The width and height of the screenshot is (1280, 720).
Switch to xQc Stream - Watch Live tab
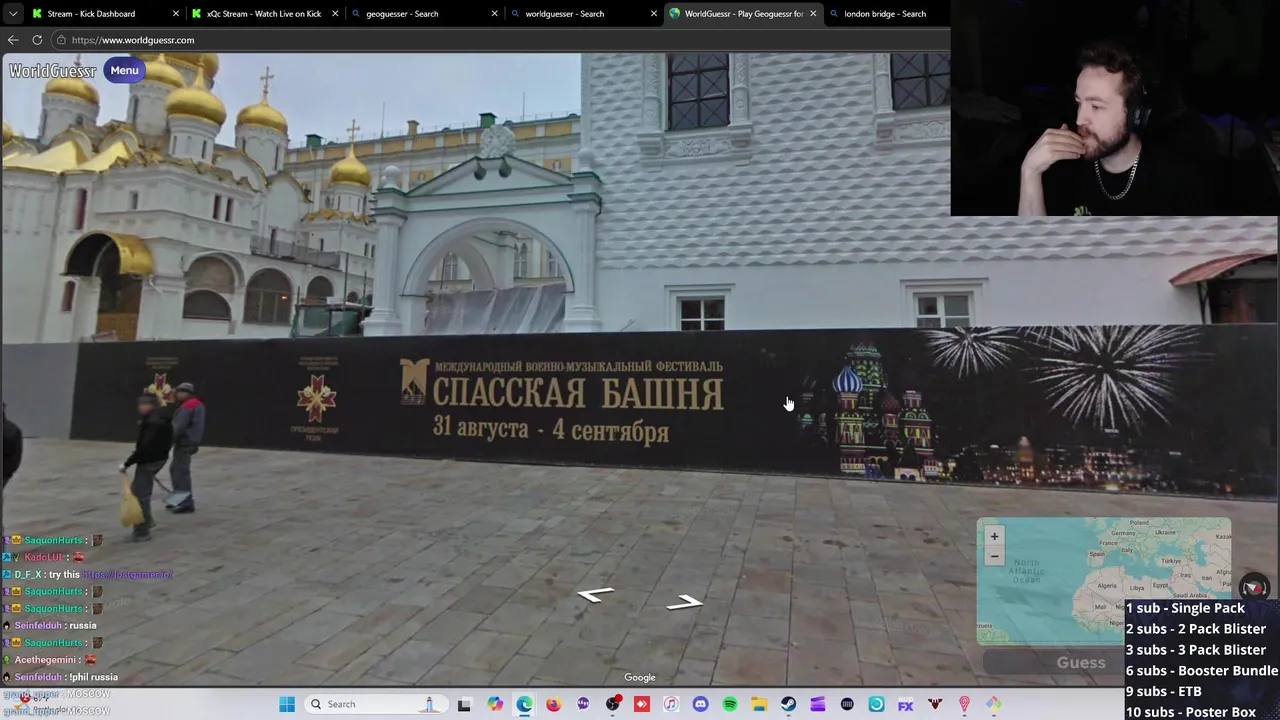tap(264, 14)
